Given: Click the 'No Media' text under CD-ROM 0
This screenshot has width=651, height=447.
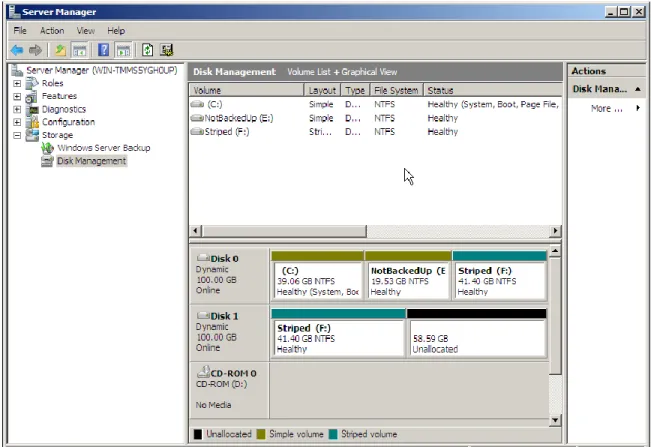Looking at the screenshot, I should [x=213, y=405].
